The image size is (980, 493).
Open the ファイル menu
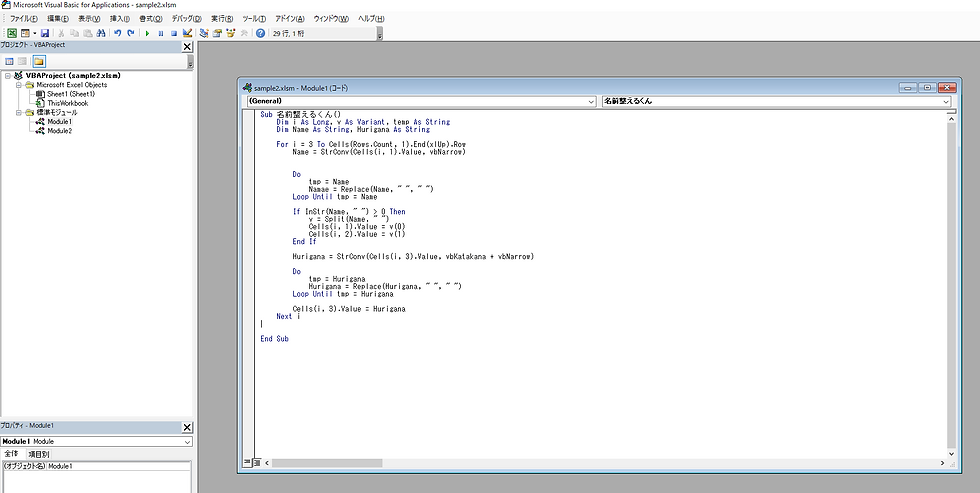23,19
